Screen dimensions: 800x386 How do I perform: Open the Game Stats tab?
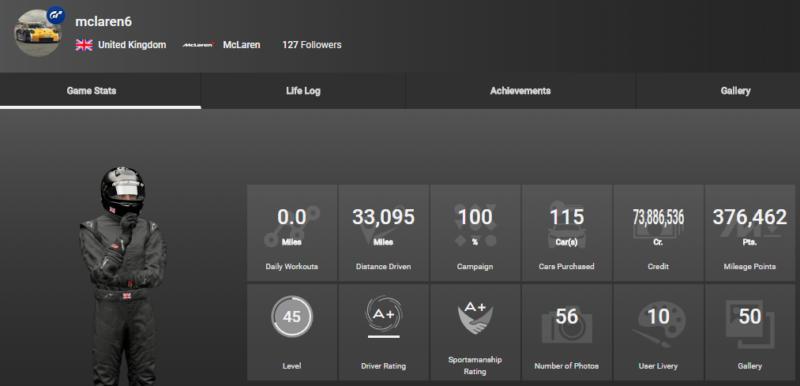pyautogui.click(x=101, y=91)
